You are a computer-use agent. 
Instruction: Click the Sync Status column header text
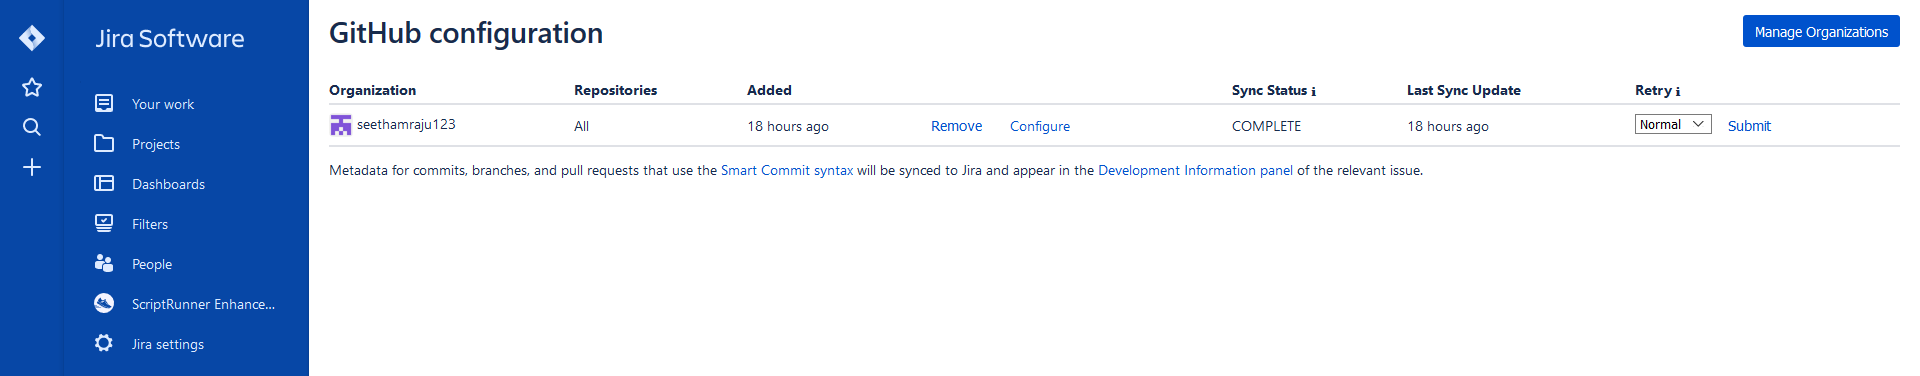pyautogui.click(x=1269, y=90)
